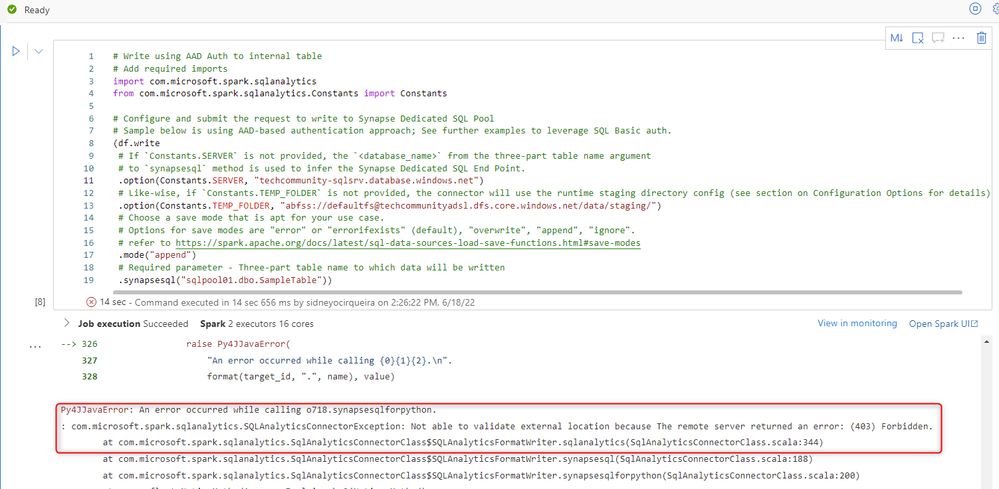Click the 'Job execution Succeeded' label
The width and height of the screenshot is (999, 489).
click(133, 323)
